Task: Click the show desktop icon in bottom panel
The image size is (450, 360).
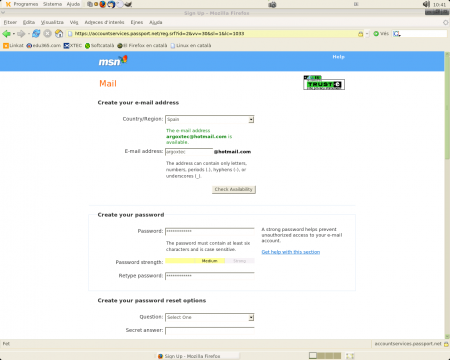Action: pyautogui.click(x=350, y=356)
